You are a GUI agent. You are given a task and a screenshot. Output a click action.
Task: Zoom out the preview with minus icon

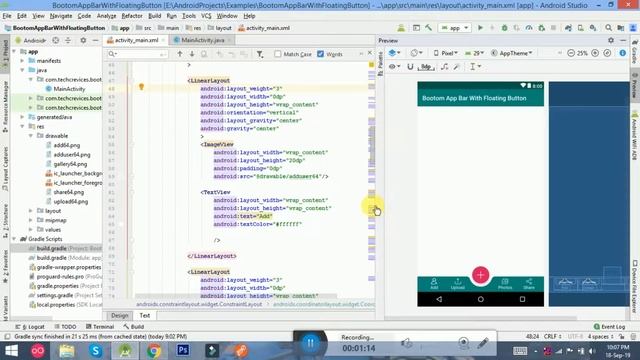coord(571,53)
